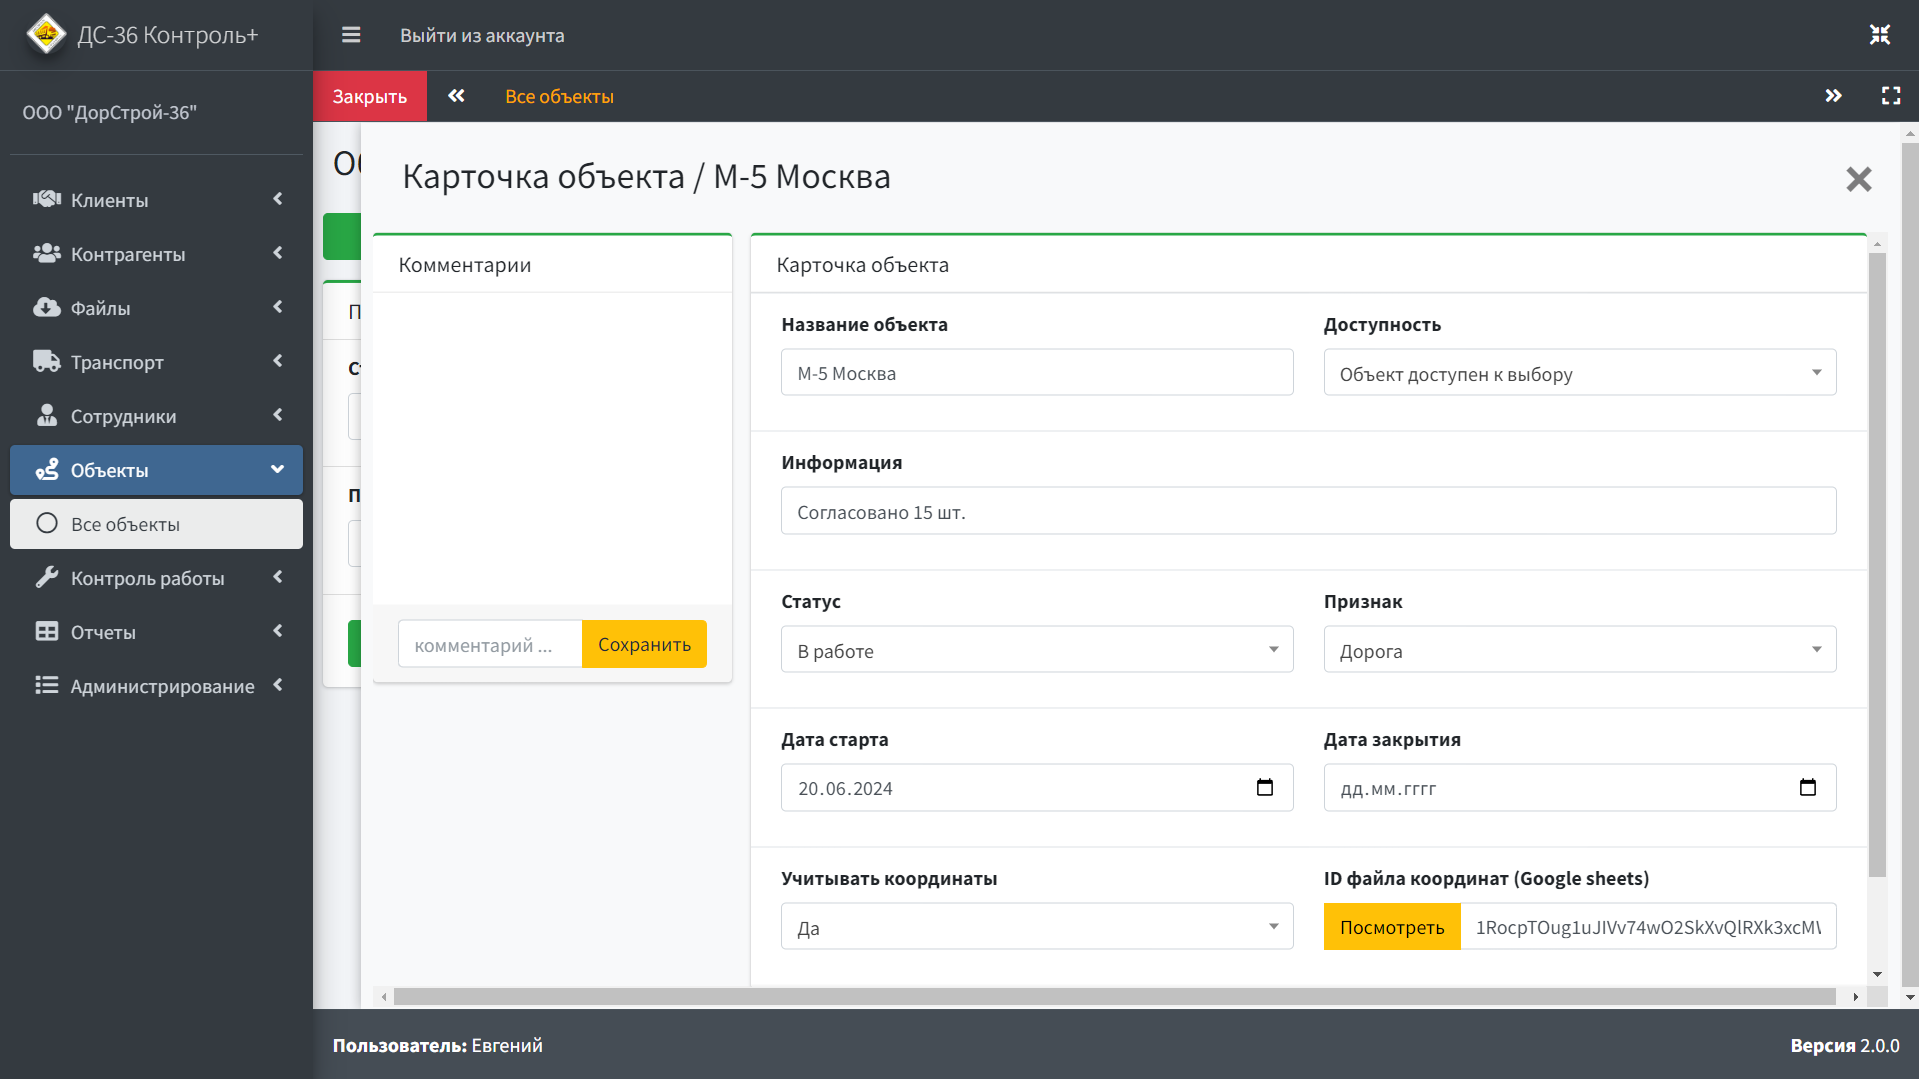Expand the Клиенты menu chevron
This screenshot has height=1079, width=1919.
(278, 199)
